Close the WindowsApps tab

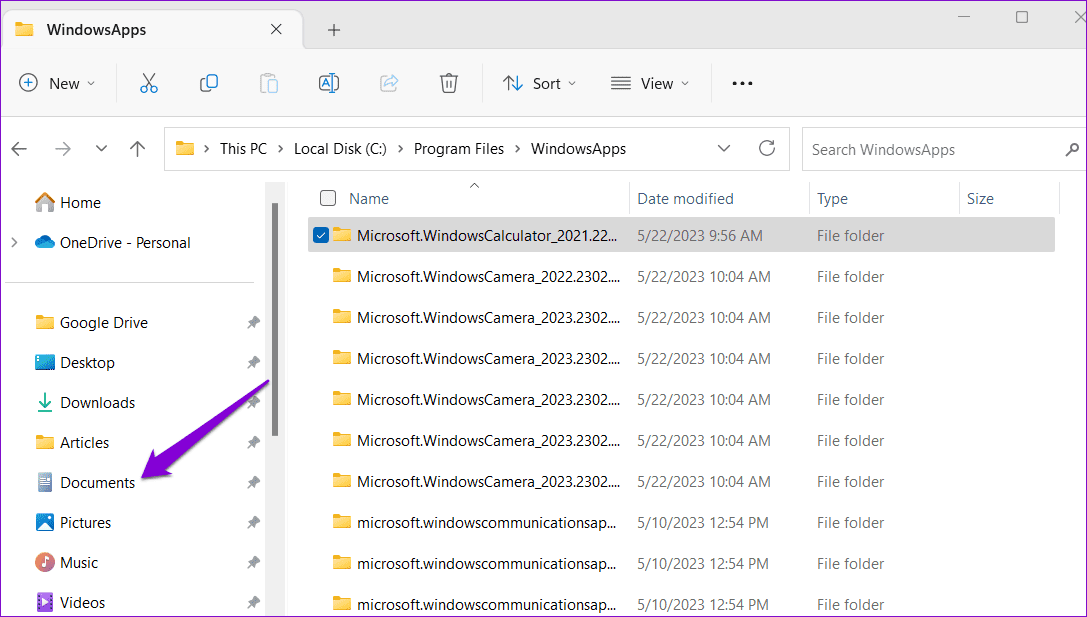tap(276, 29)
